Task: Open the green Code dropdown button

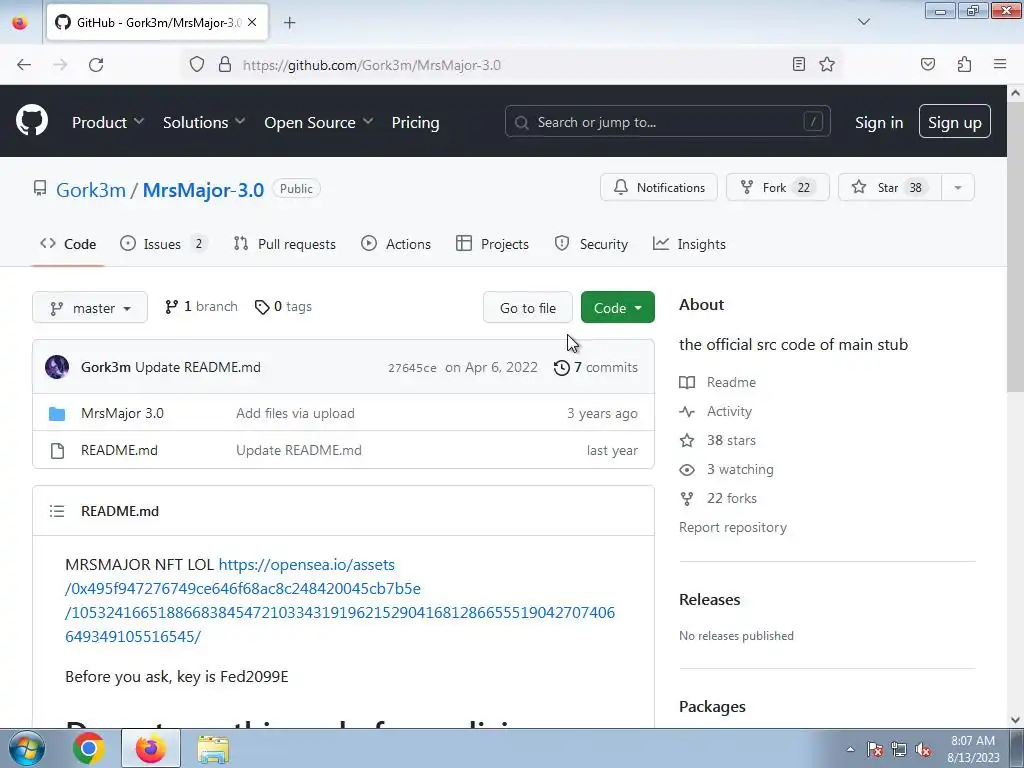Action: click(x=617, y=308)
